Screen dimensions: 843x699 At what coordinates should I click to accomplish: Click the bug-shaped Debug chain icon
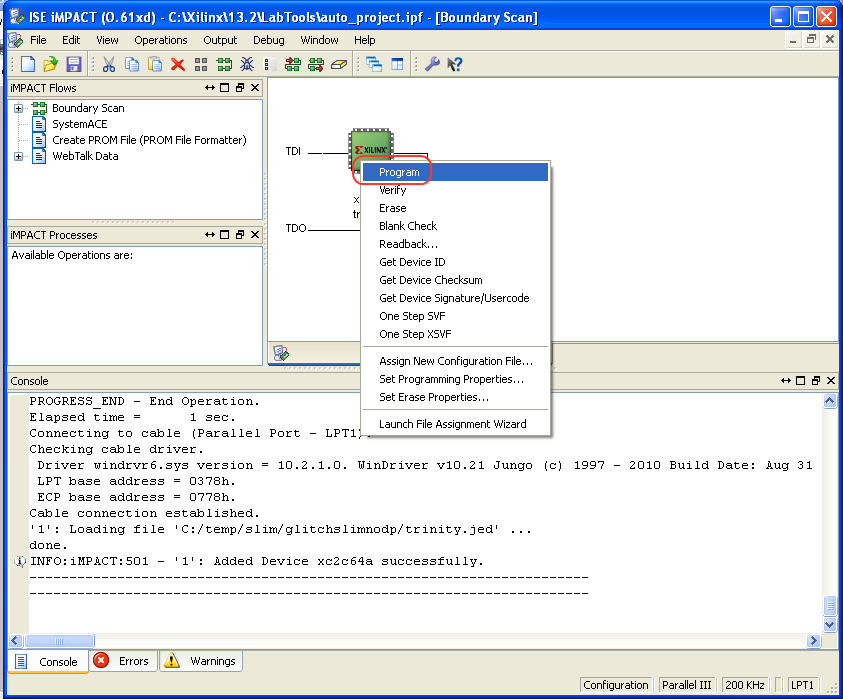click(247, 64)
